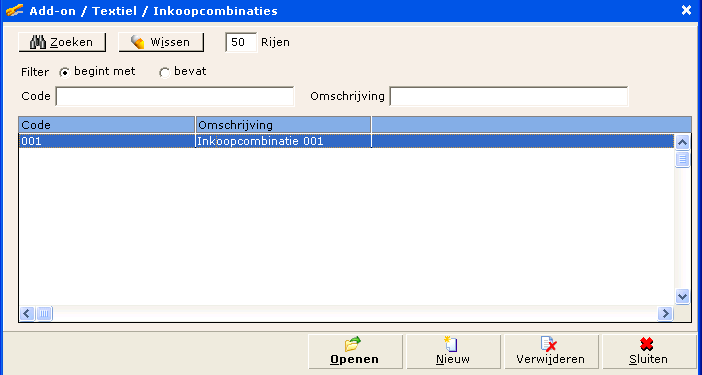The width and height of the screenshot is (702, 375).
Task: Click the application icon in title bar
Action: click(14, 10)
